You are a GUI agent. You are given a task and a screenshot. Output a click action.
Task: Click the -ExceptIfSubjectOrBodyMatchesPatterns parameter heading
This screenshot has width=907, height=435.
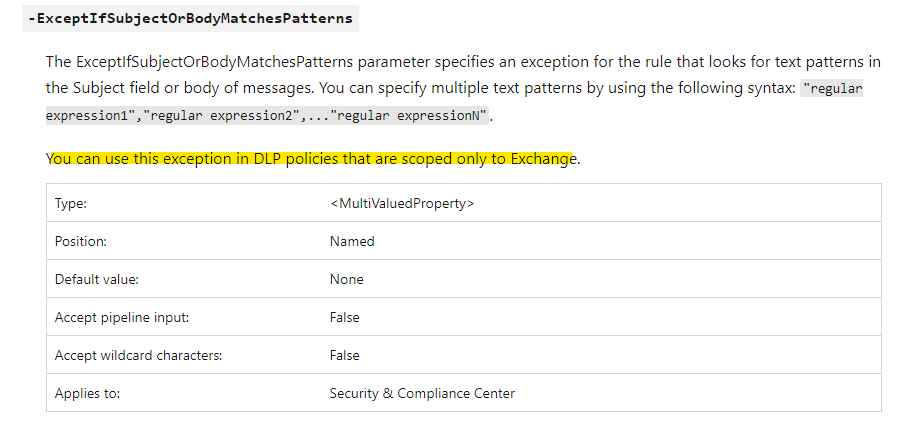[190, 19]
